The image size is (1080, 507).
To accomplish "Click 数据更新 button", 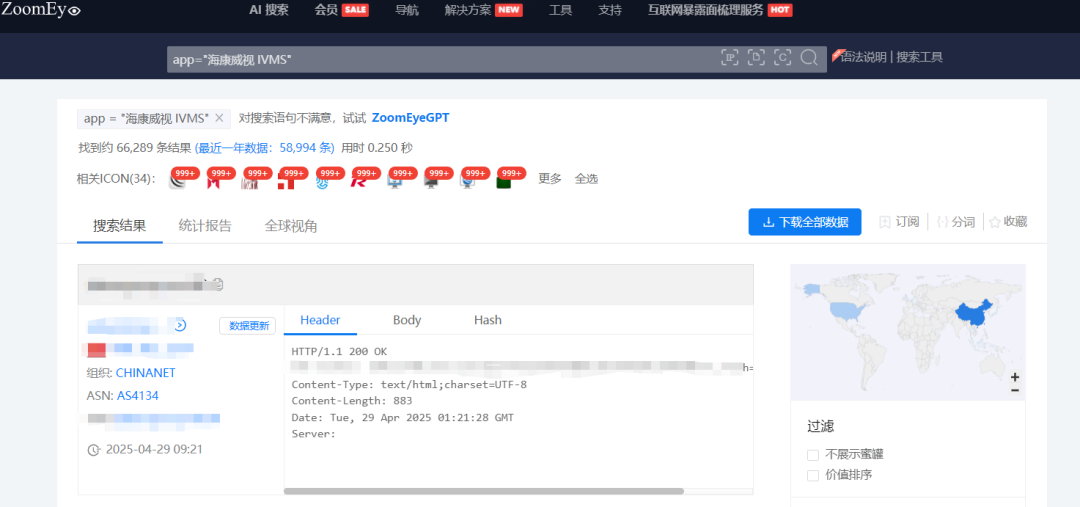I will (248, 326).
